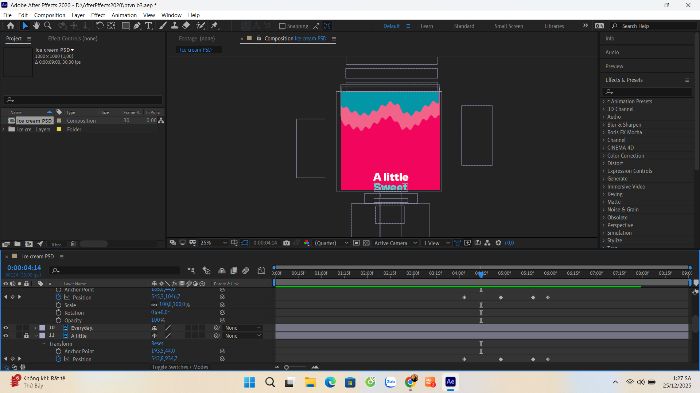Expand the Color Correction effects category
Screen dimensions: 700x393
pyautogui.click(x=604, y=156)
